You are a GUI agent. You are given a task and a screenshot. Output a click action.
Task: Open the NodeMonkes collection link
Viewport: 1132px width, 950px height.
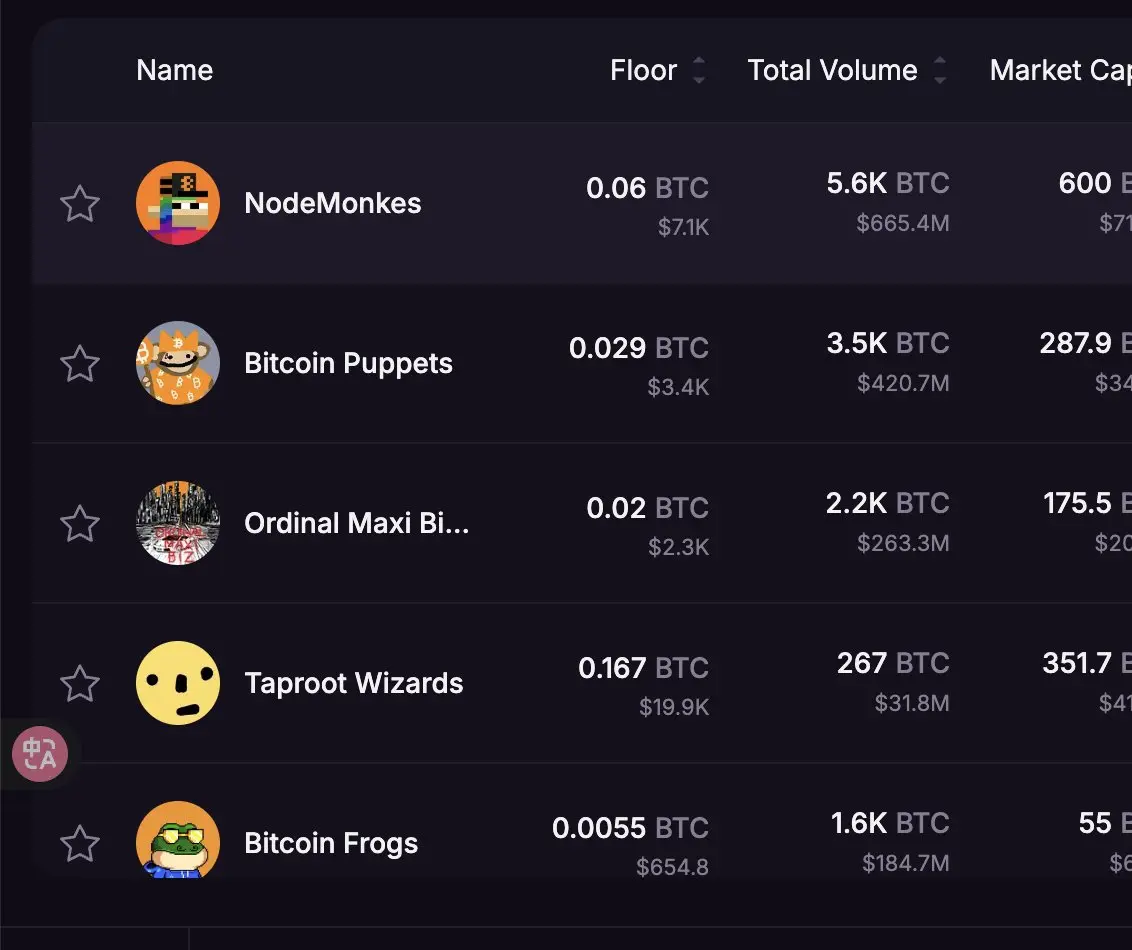[333, 203]
